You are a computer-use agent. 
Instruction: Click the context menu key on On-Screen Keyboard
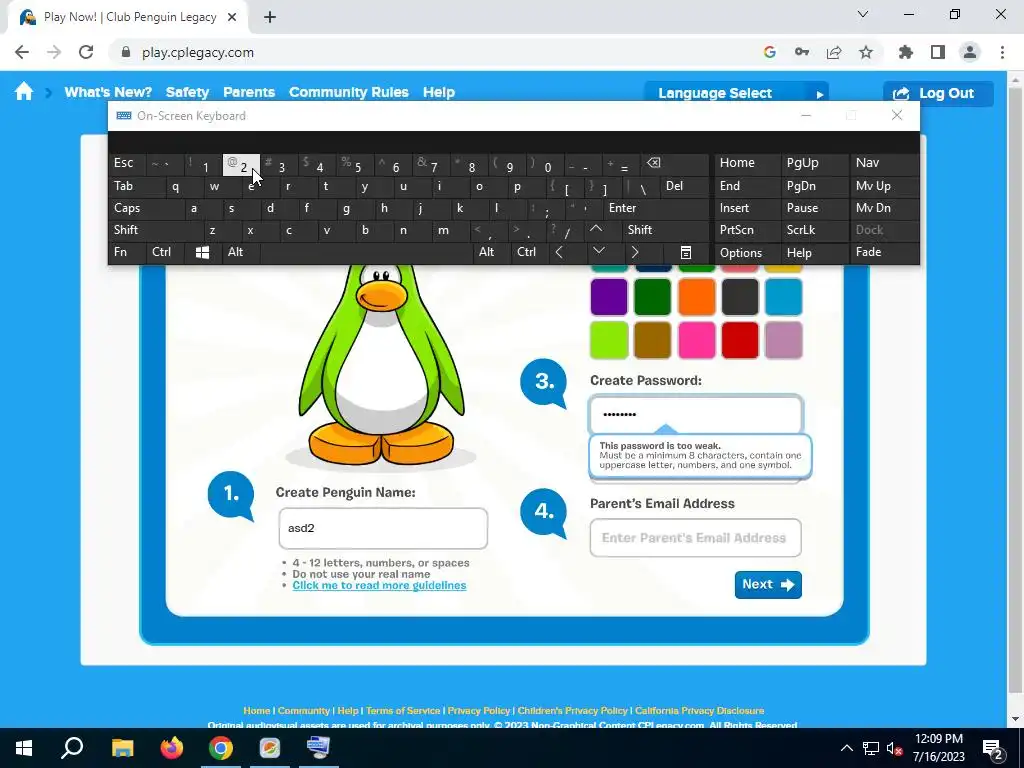click(x=686, y=252)
